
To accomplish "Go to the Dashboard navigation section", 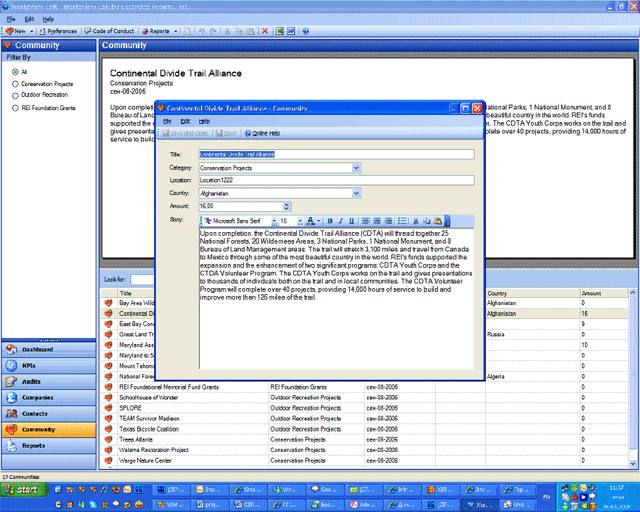I will point(49,349).
